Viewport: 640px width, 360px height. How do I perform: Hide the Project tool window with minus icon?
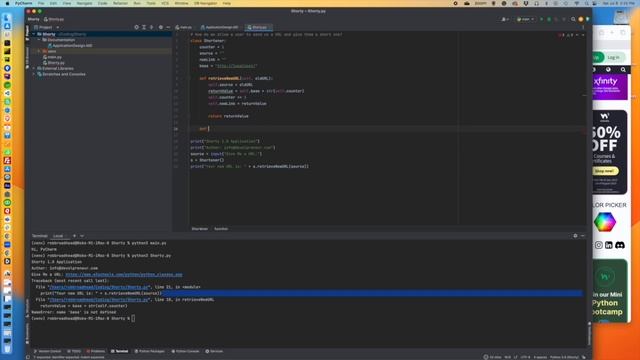pyautogui.click(x=168, y=27)
